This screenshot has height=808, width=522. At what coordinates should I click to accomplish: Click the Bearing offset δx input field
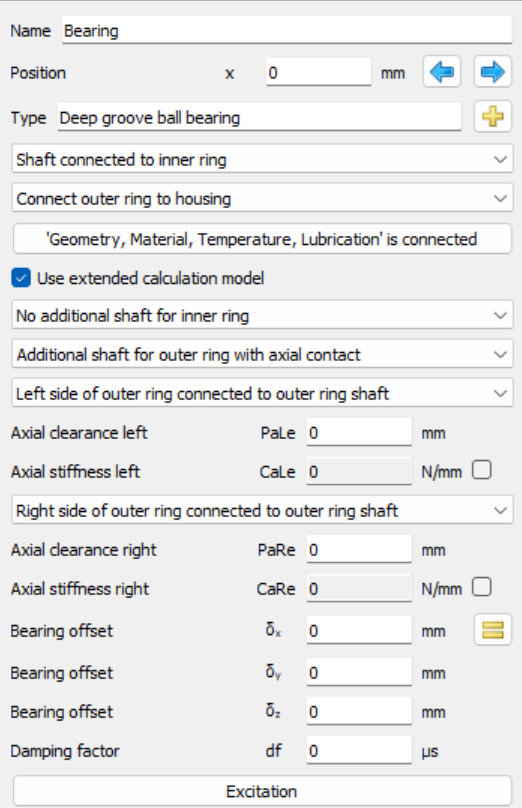point(359,630)
